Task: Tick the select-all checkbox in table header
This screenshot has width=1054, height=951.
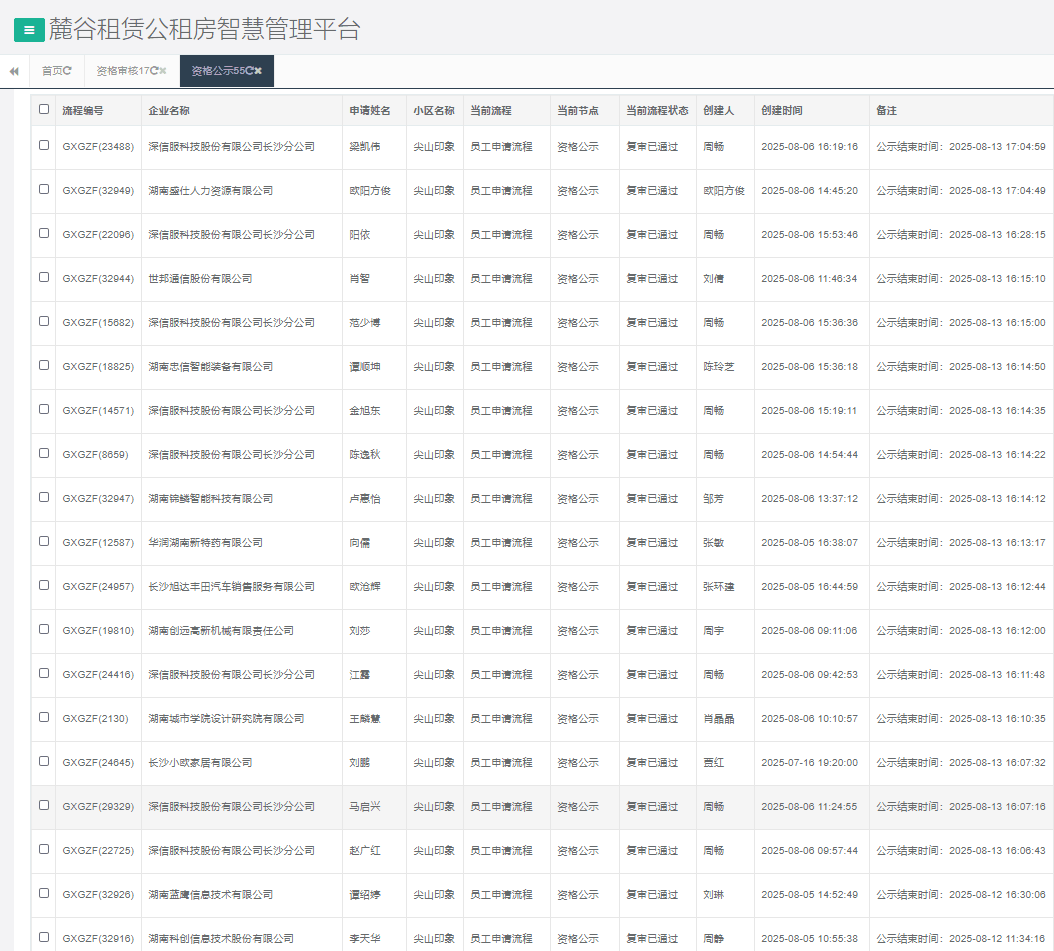Action: point(44,109)
